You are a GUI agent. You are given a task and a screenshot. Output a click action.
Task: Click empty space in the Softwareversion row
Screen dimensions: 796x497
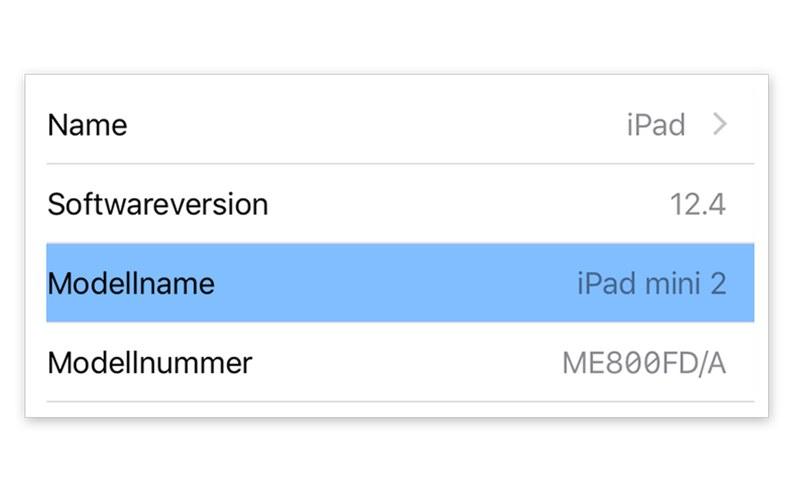460,205
